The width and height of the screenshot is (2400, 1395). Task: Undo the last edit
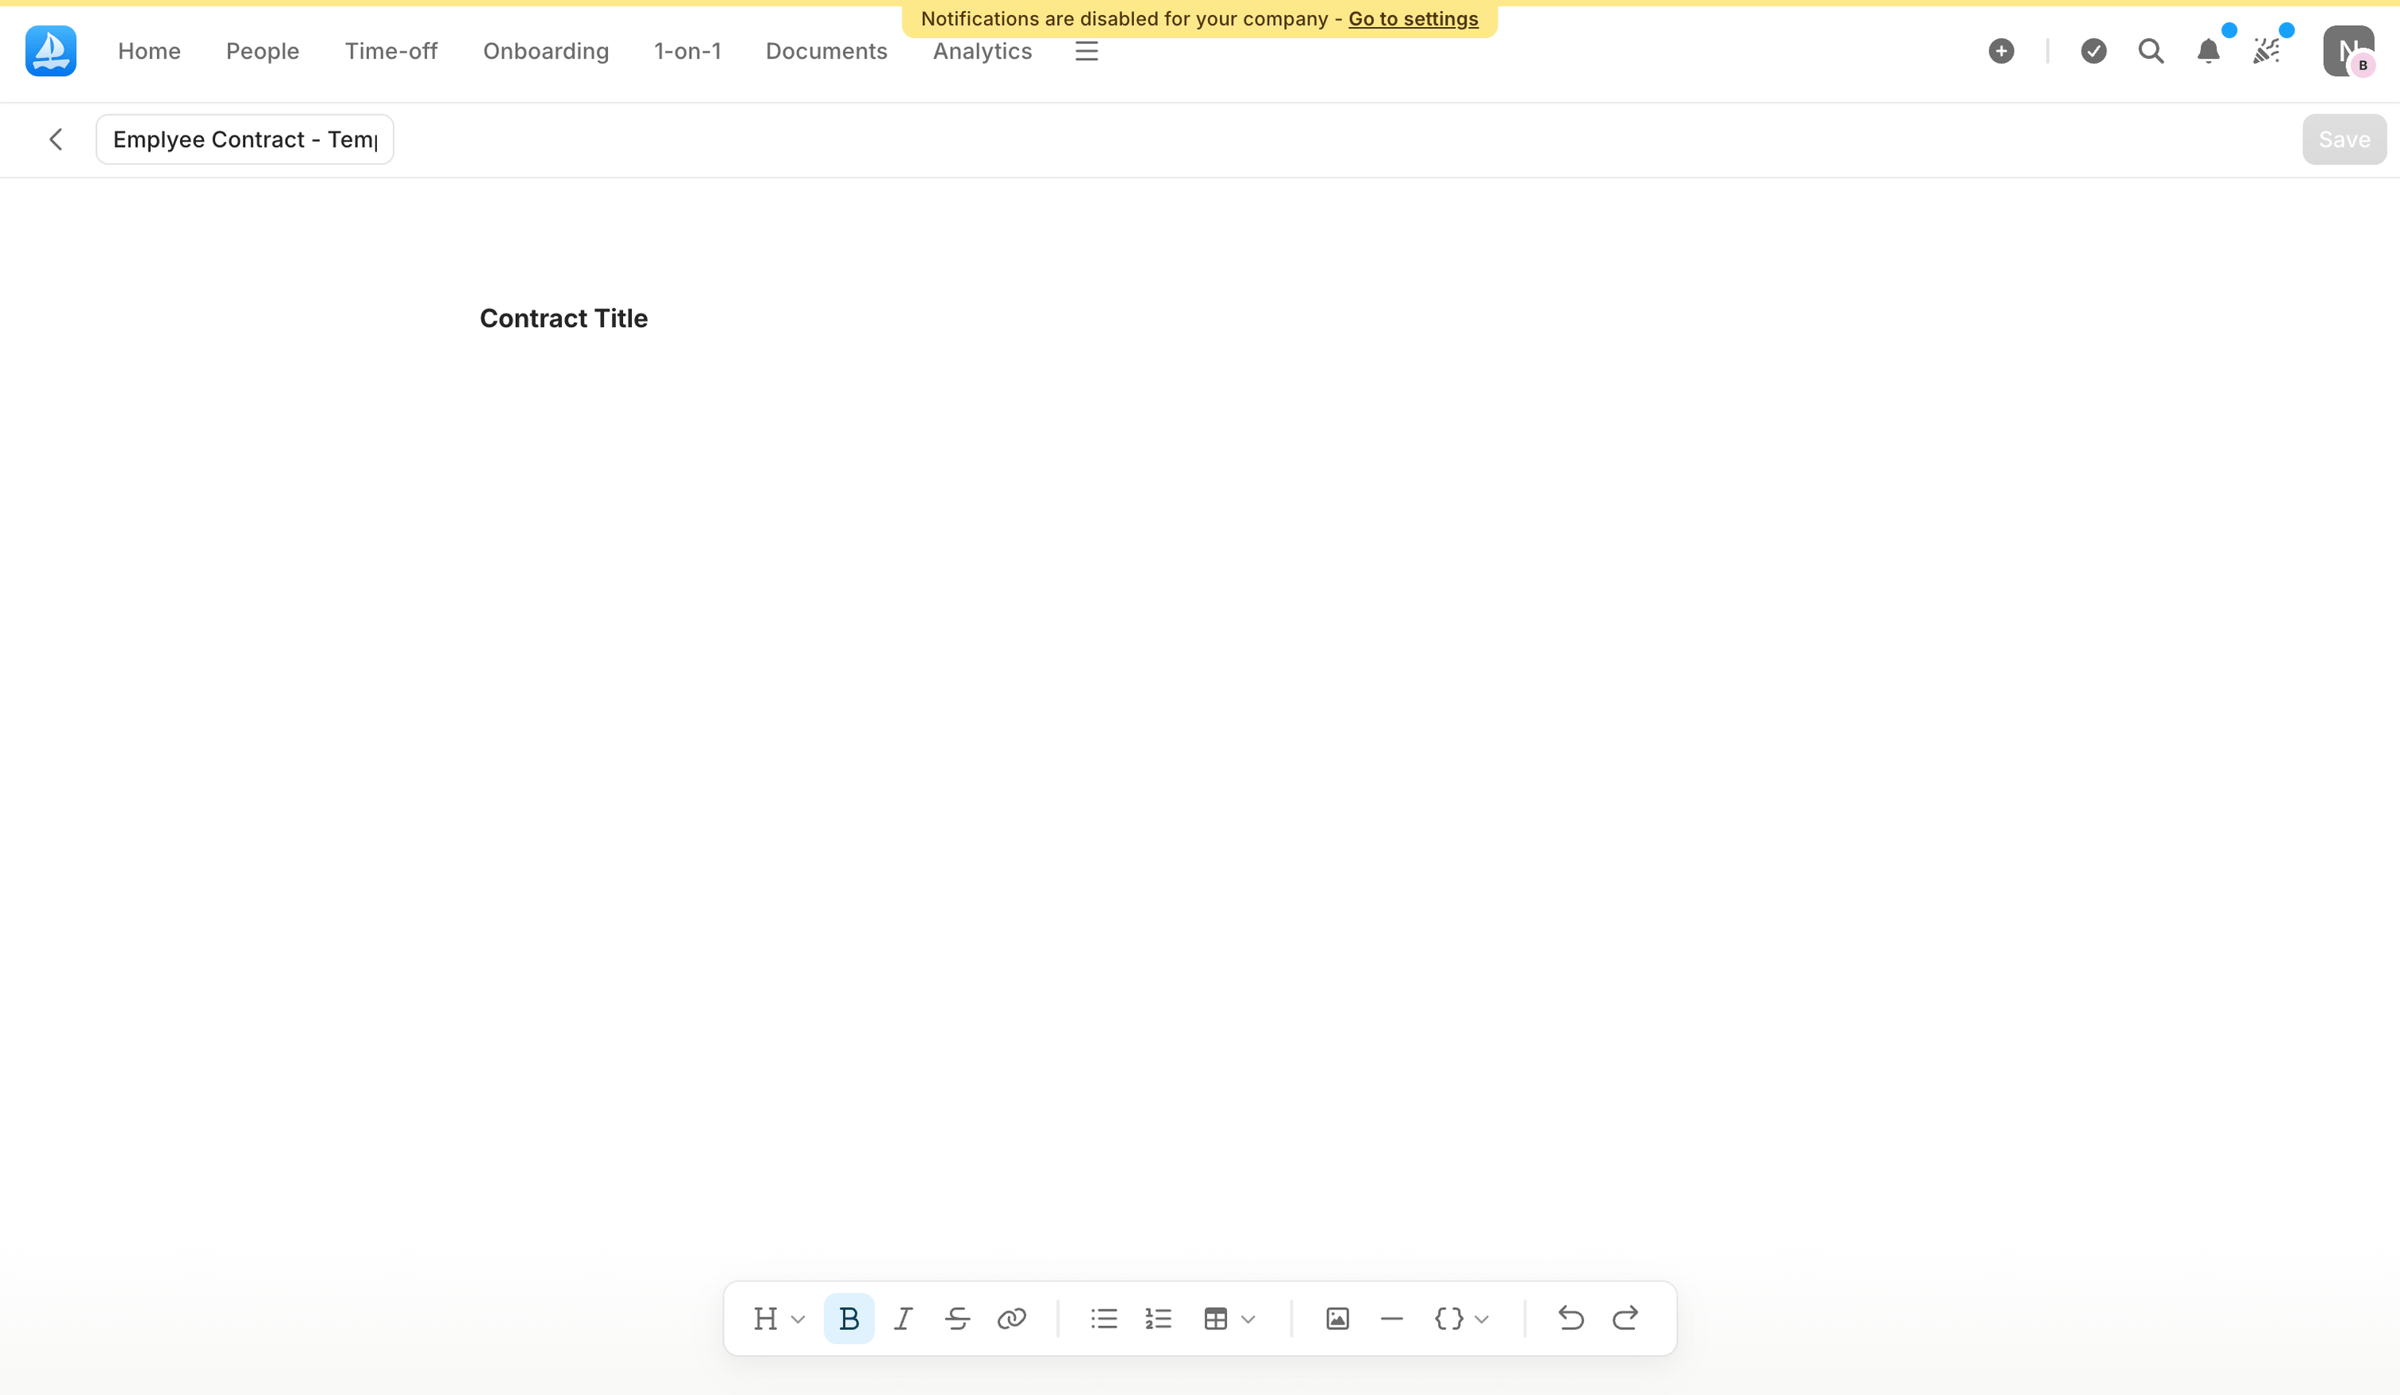(1570, 1318)
